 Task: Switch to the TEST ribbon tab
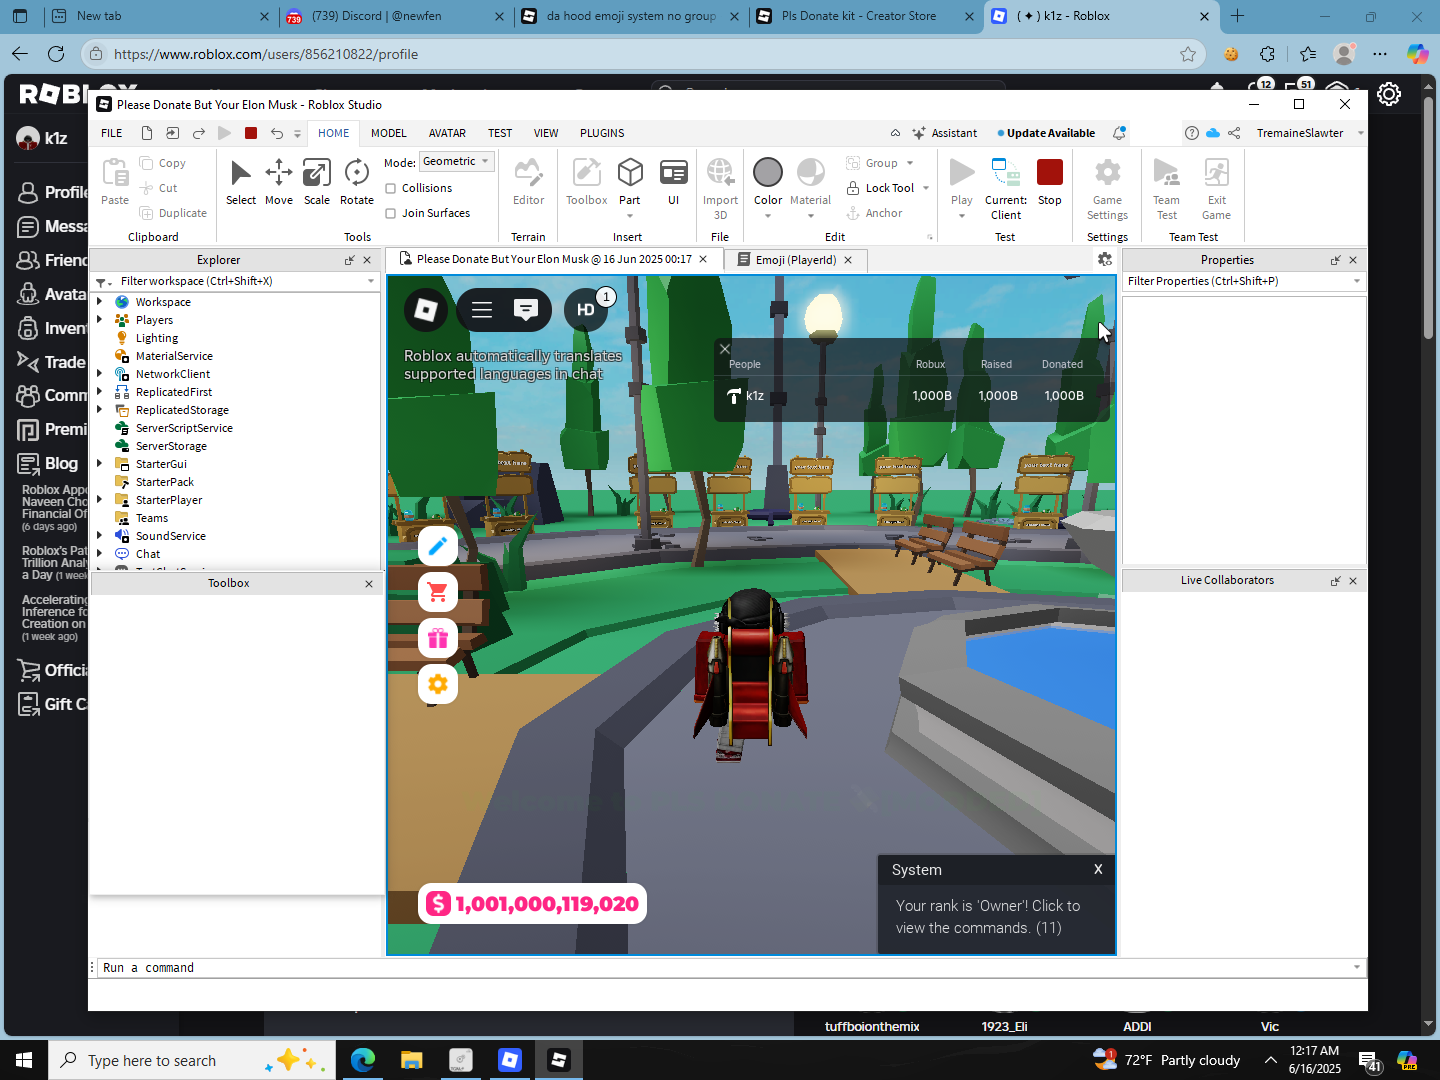(500, 133)
